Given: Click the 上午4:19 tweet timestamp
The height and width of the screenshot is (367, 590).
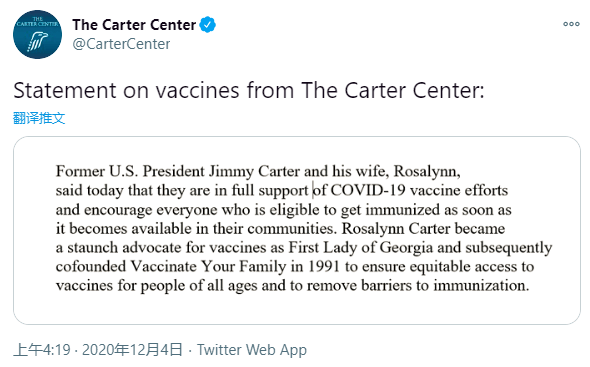Looking at the screenshot, I should click(42, 350).
